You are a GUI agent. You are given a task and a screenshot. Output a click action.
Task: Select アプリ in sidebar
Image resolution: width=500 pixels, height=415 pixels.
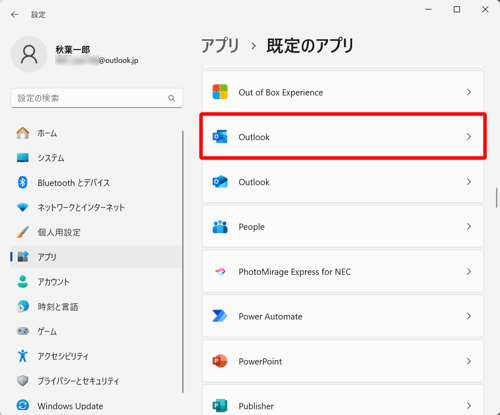(96, 257)
